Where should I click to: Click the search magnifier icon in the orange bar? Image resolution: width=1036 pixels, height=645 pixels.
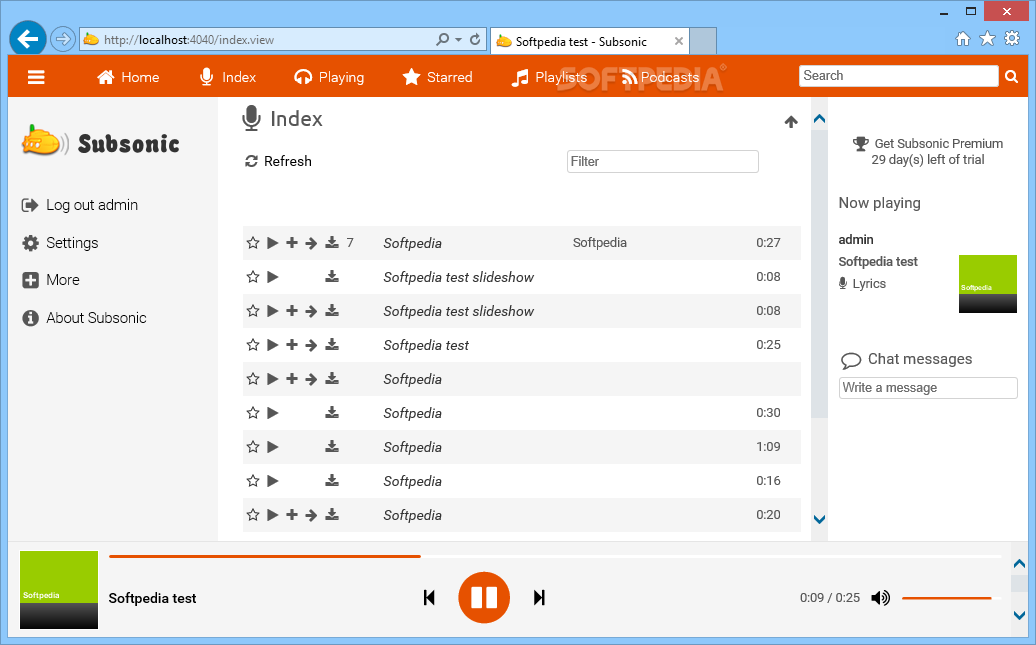click(x=1011, y=77)
